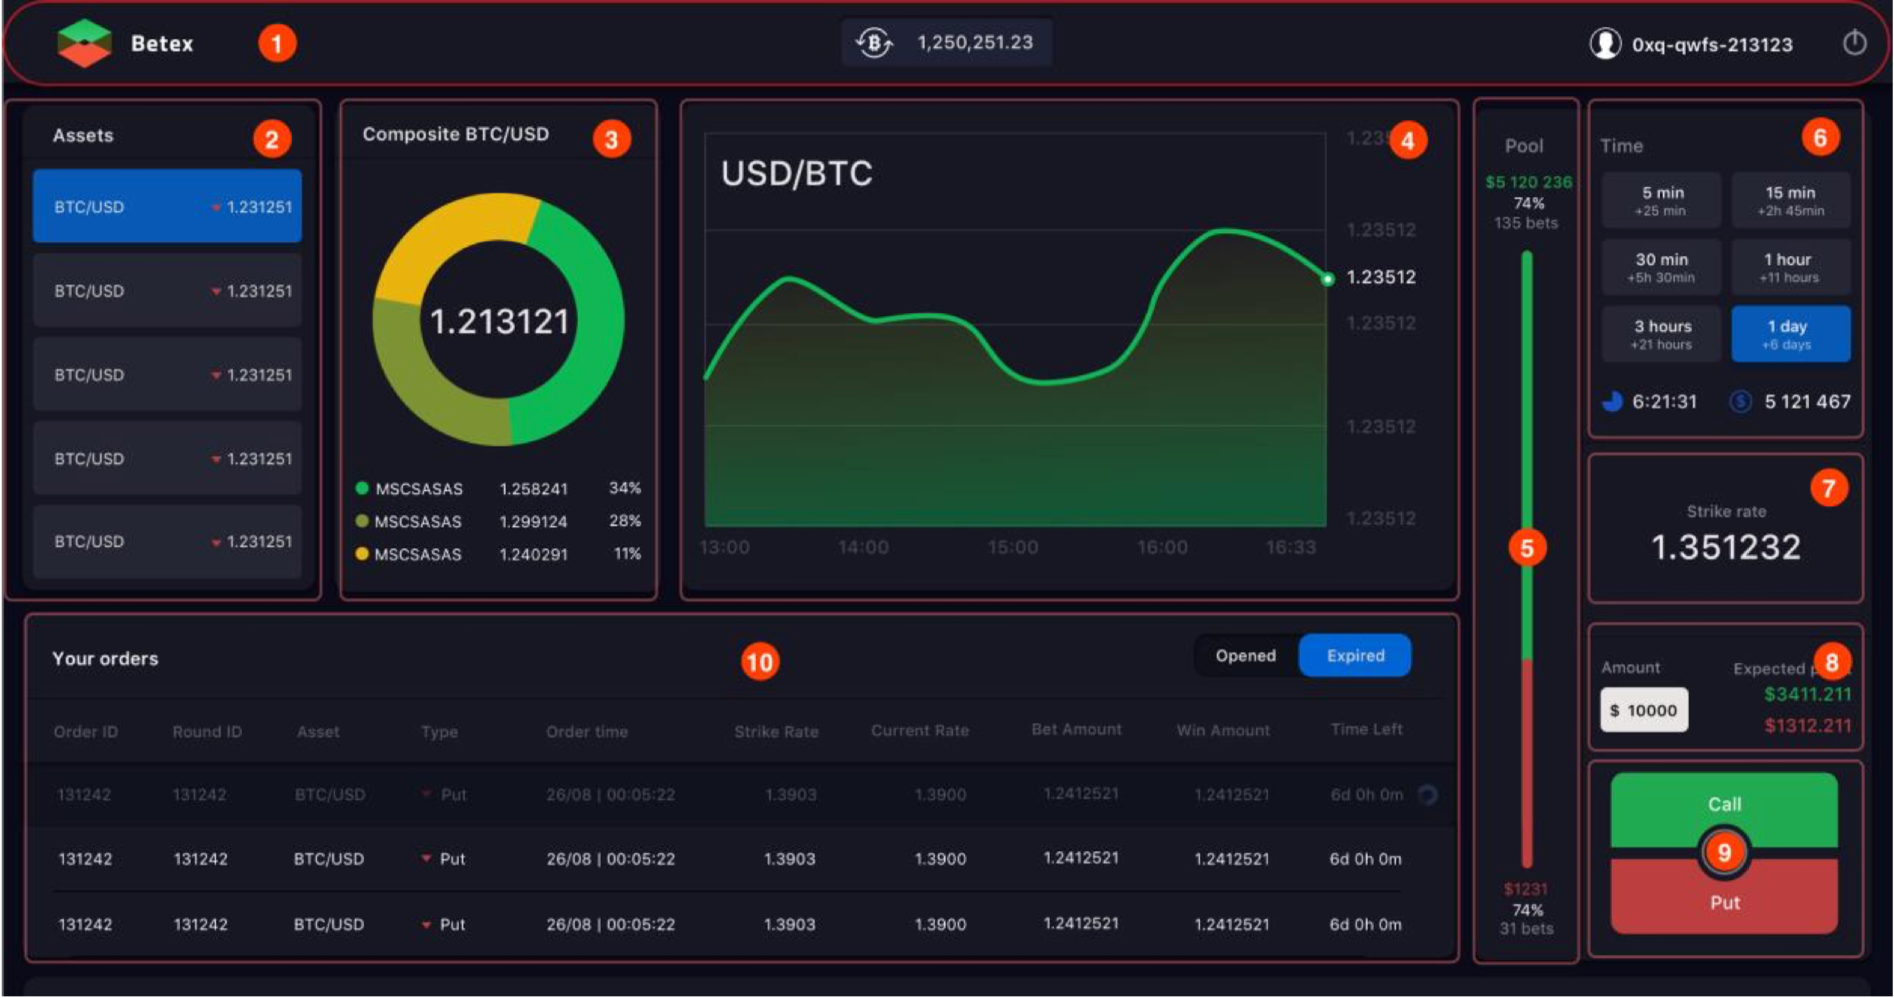Viewport: 1894px width, 998px height.
Task: Click the power logout icon
Action: pos(1855,43)
